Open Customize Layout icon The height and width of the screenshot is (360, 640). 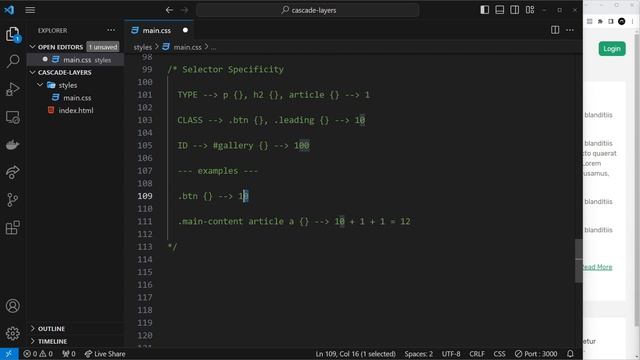(x=530, y=10)
